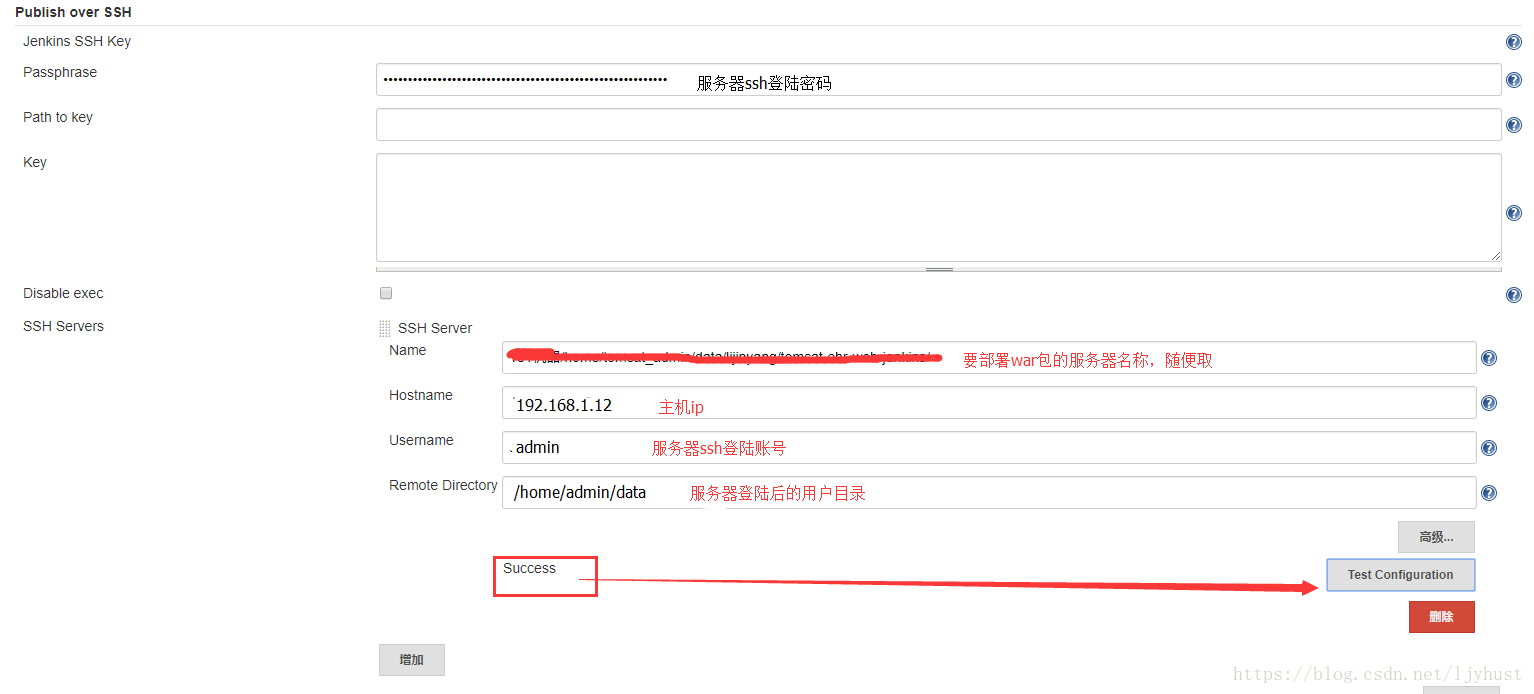Click the Test Configuration button
1534x694 pixels.
(1400, 574)
